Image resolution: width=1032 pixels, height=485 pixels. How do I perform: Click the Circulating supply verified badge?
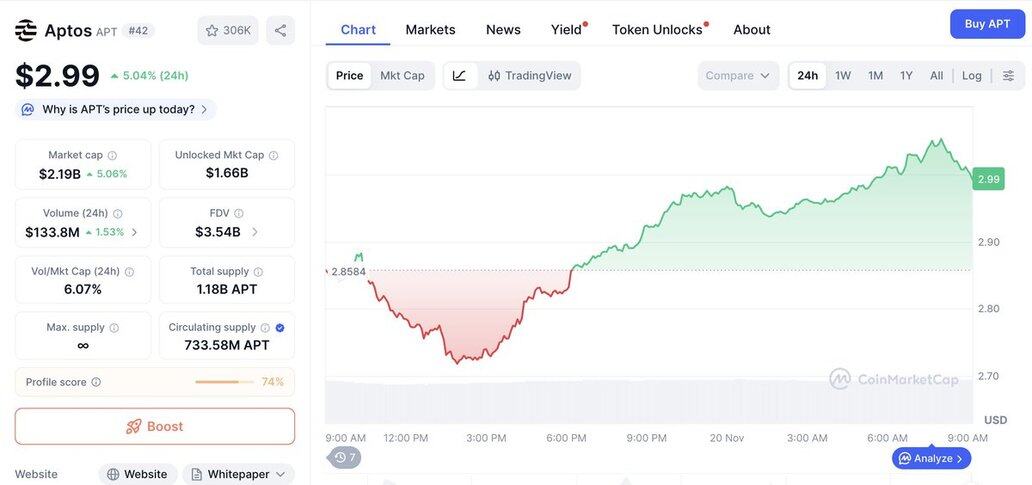click(280, 328)
